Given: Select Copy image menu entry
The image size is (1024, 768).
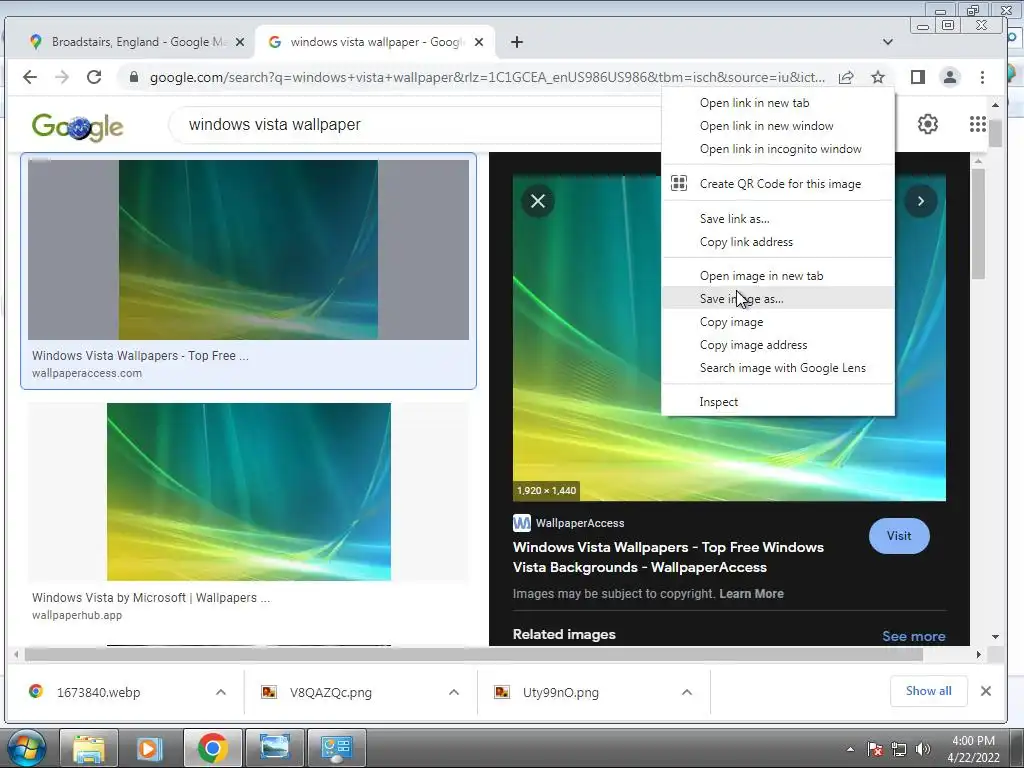Looking at the screenshot, I should [778, 321].
